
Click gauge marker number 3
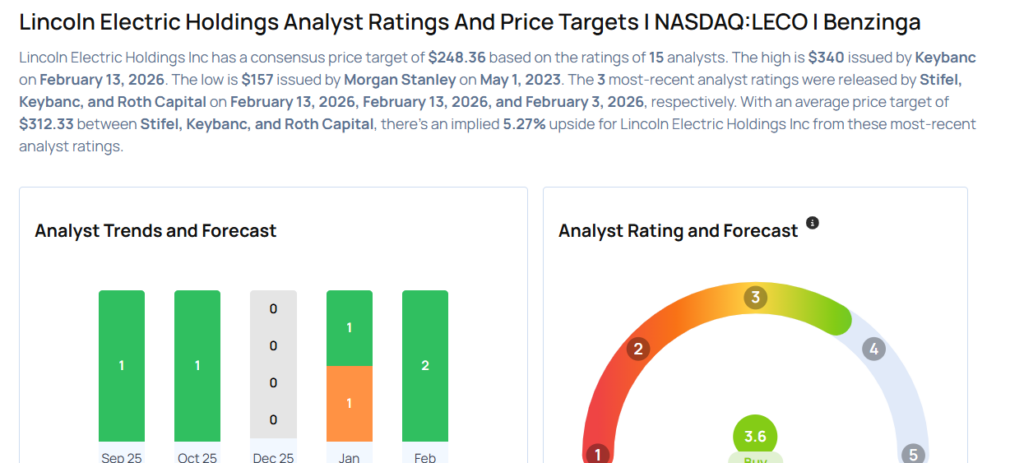[756, 297]
